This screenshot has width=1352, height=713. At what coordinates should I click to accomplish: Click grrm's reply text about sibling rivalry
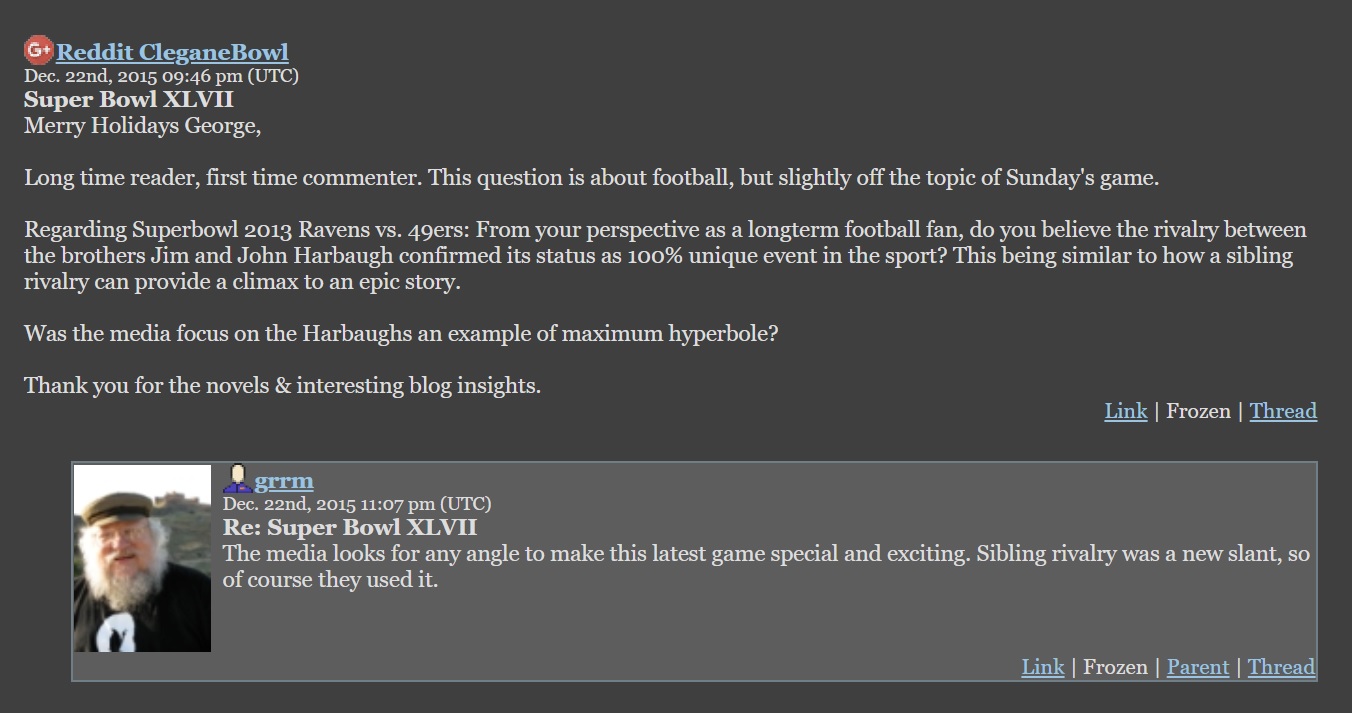pos(766,567)
